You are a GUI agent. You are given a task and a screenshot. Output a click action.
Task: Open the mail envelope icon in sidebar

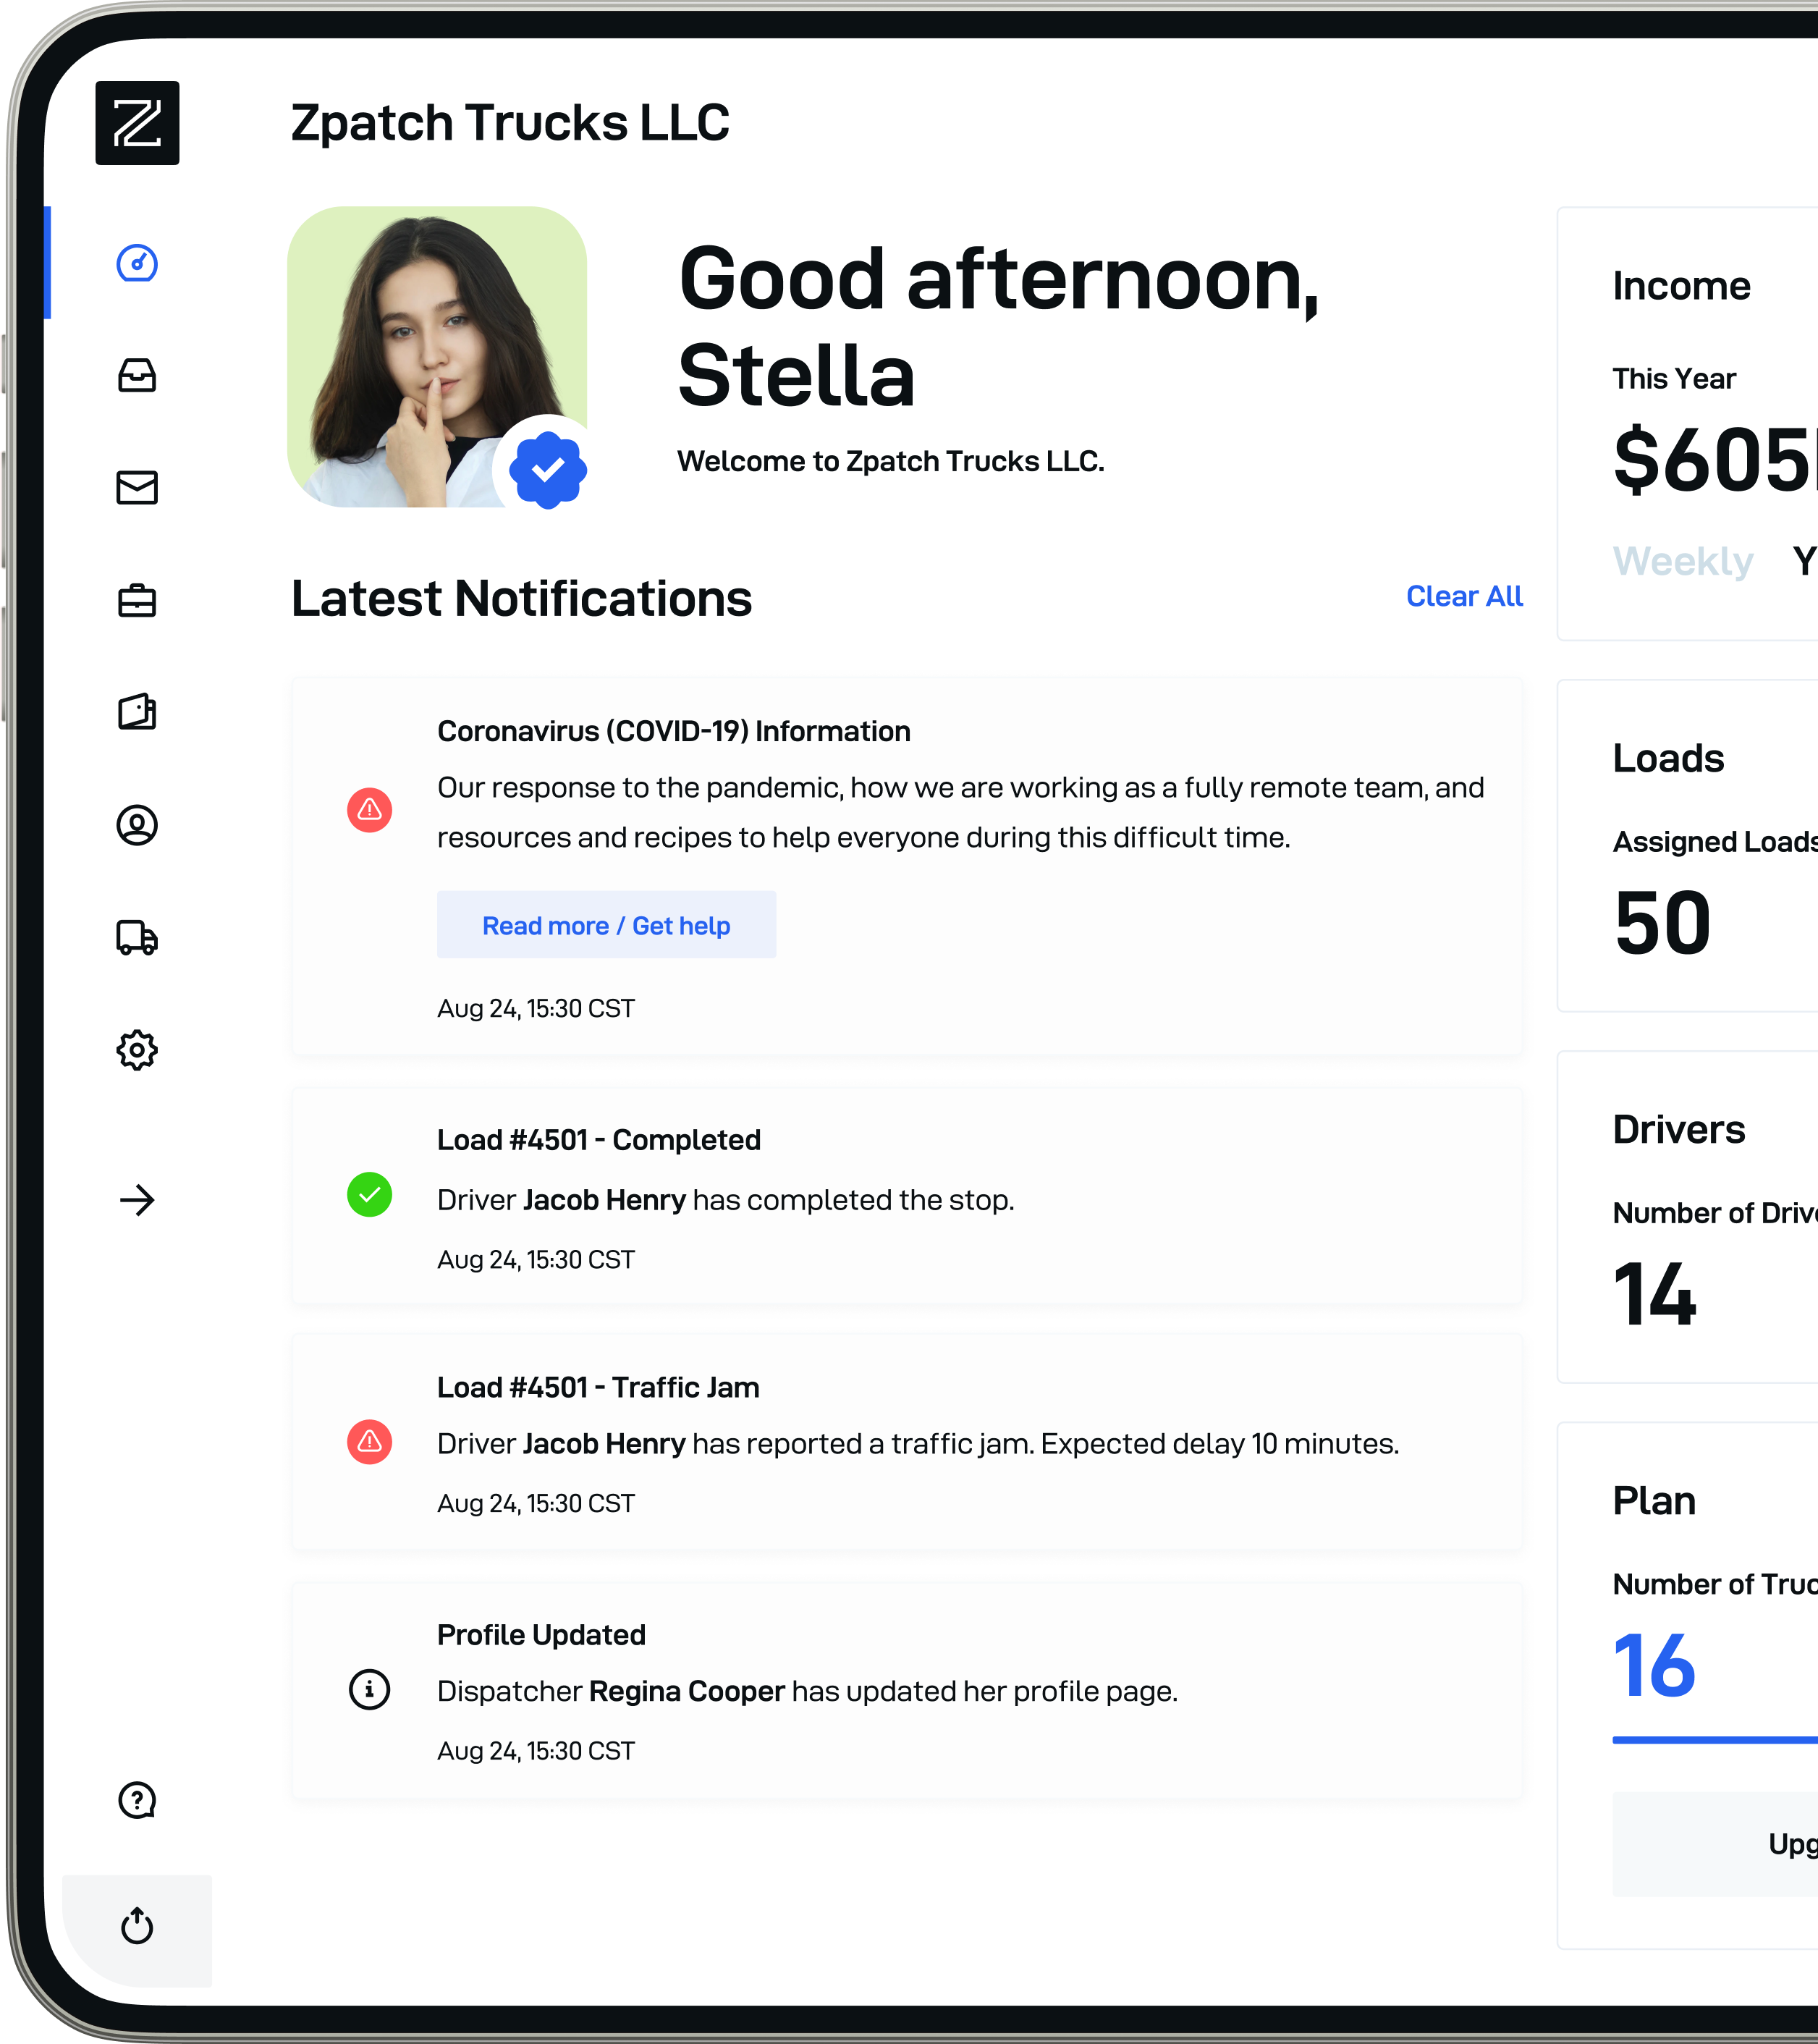[137, 488]
